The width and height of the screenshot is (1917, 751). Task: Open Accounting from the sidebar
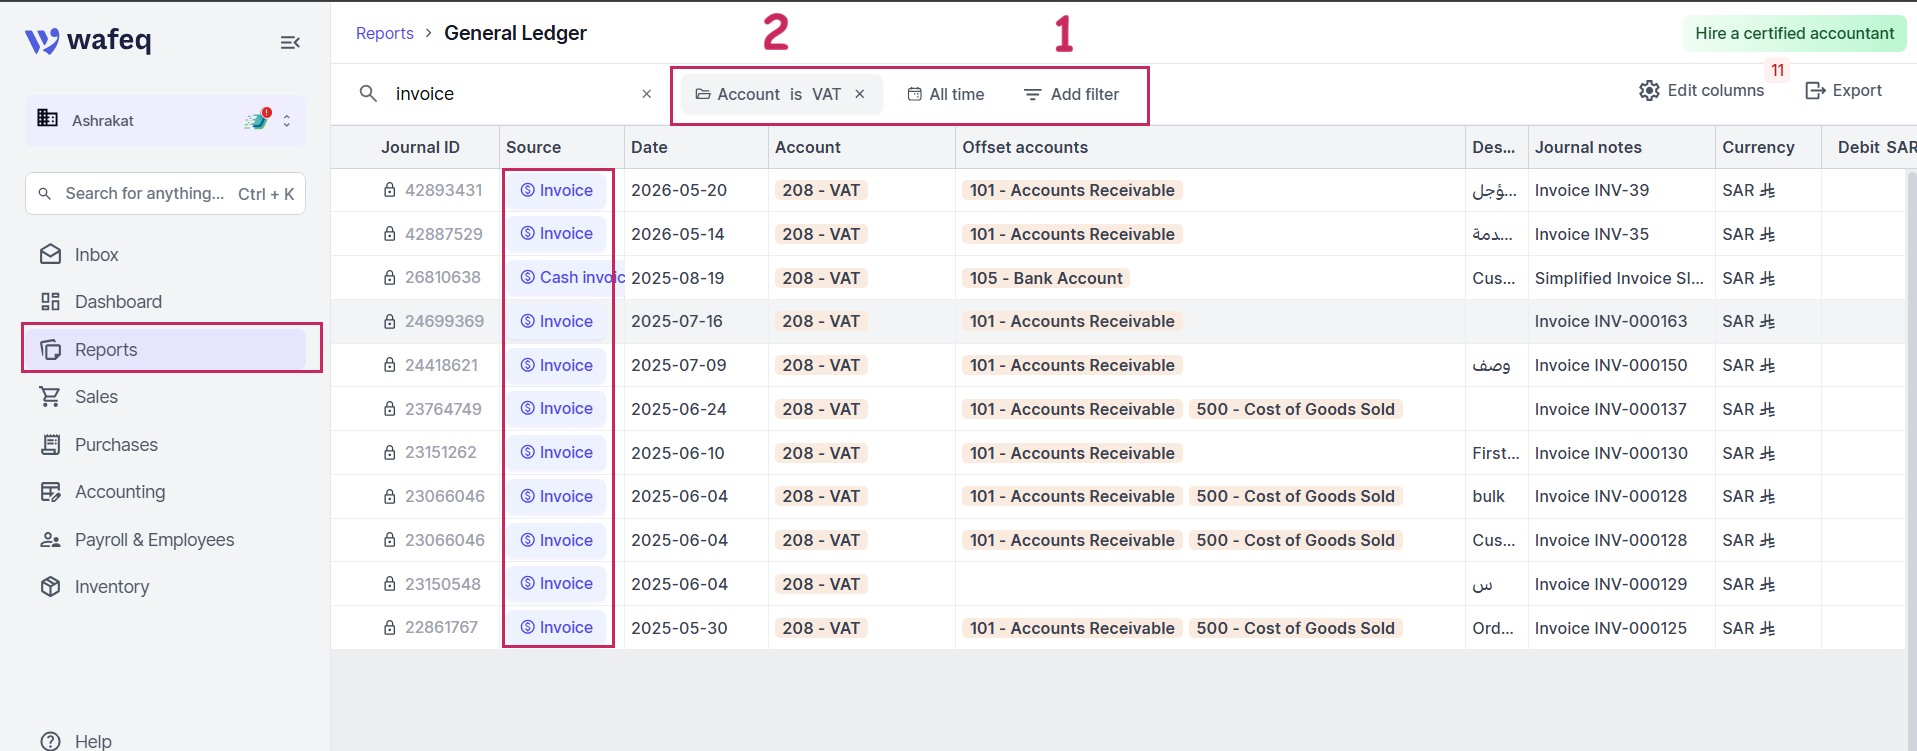(x=120, y=492)
